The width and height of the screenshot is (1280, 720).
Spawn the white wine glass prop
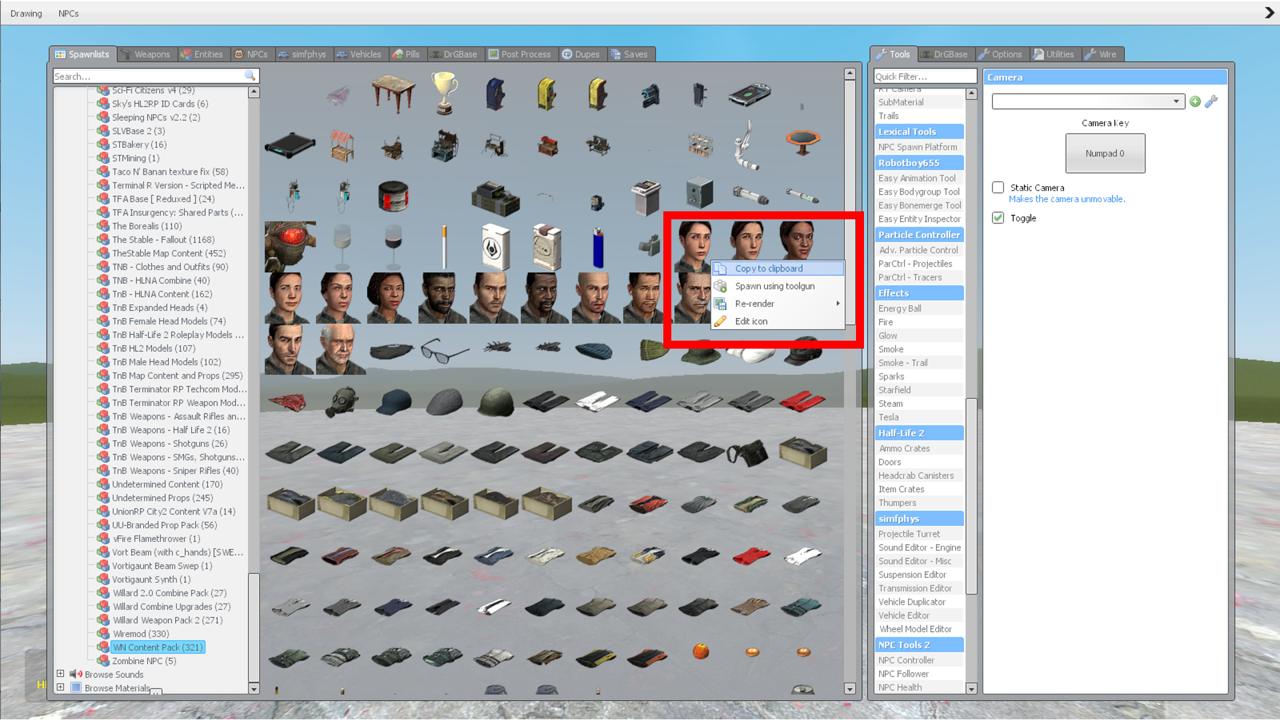tap(342, 248)
